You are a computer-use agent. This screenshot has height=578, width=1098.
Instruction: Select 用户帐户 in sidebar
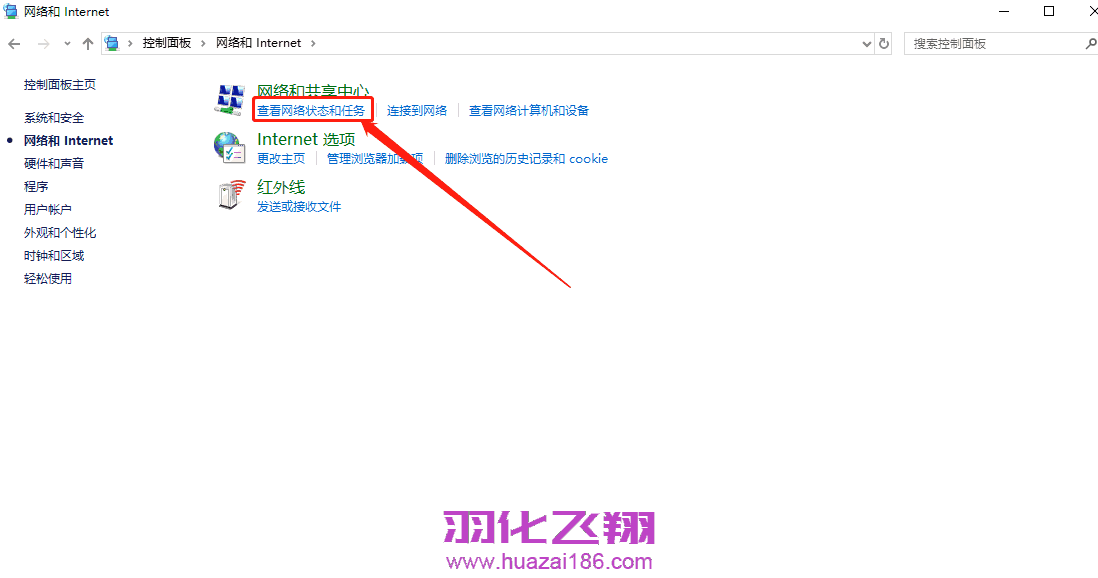coord(48,209)
